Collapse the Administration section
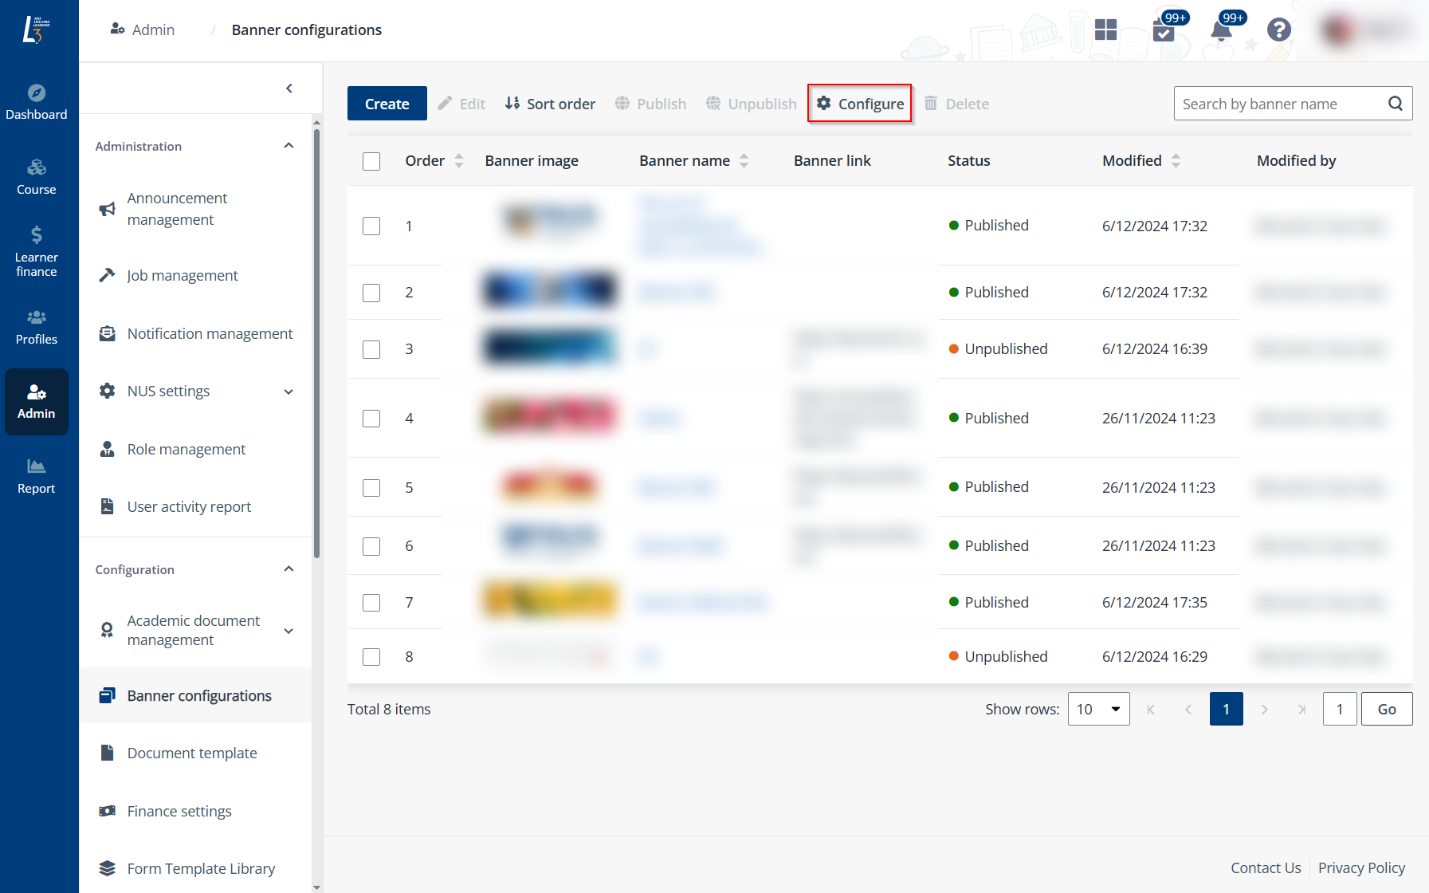This screenshot has width=1429, height=893. tap(288, 146)
